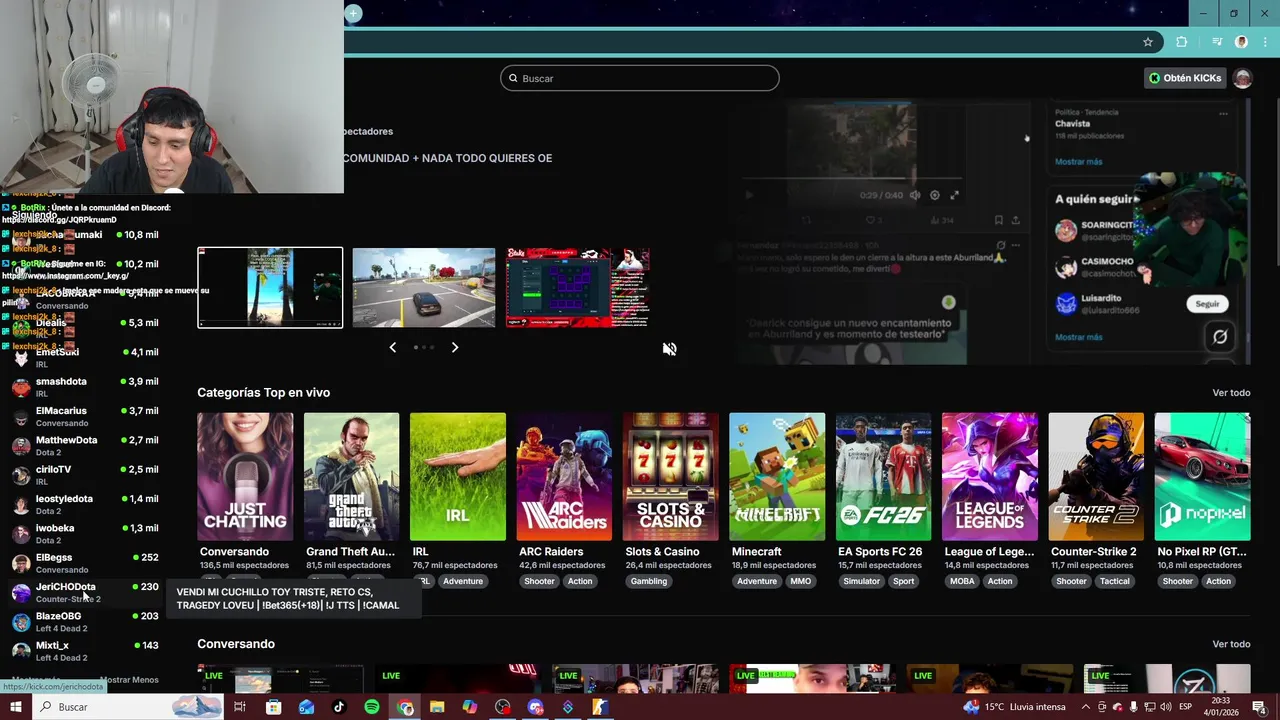Click the MMO tag under Minecraft
Viewport: 1280px width, 720px height.
click(800, 581)
